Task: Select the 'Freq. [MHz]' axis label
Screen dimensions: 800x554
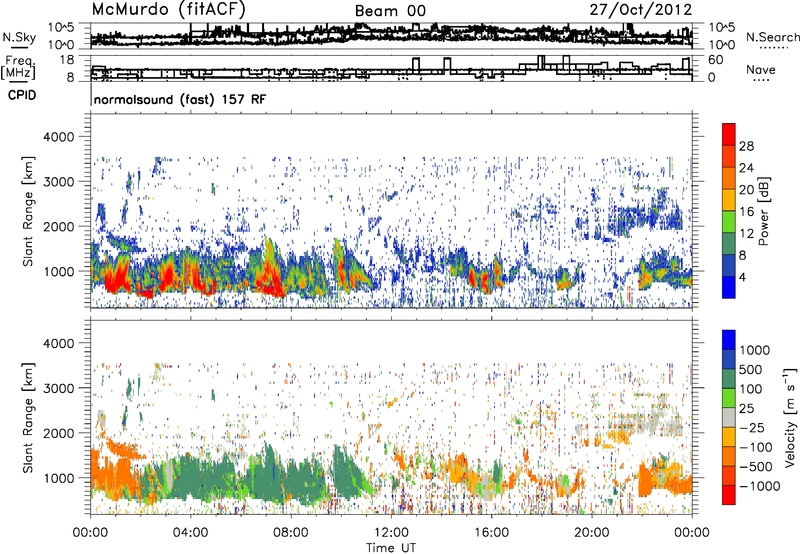Action: pos(18,67)
